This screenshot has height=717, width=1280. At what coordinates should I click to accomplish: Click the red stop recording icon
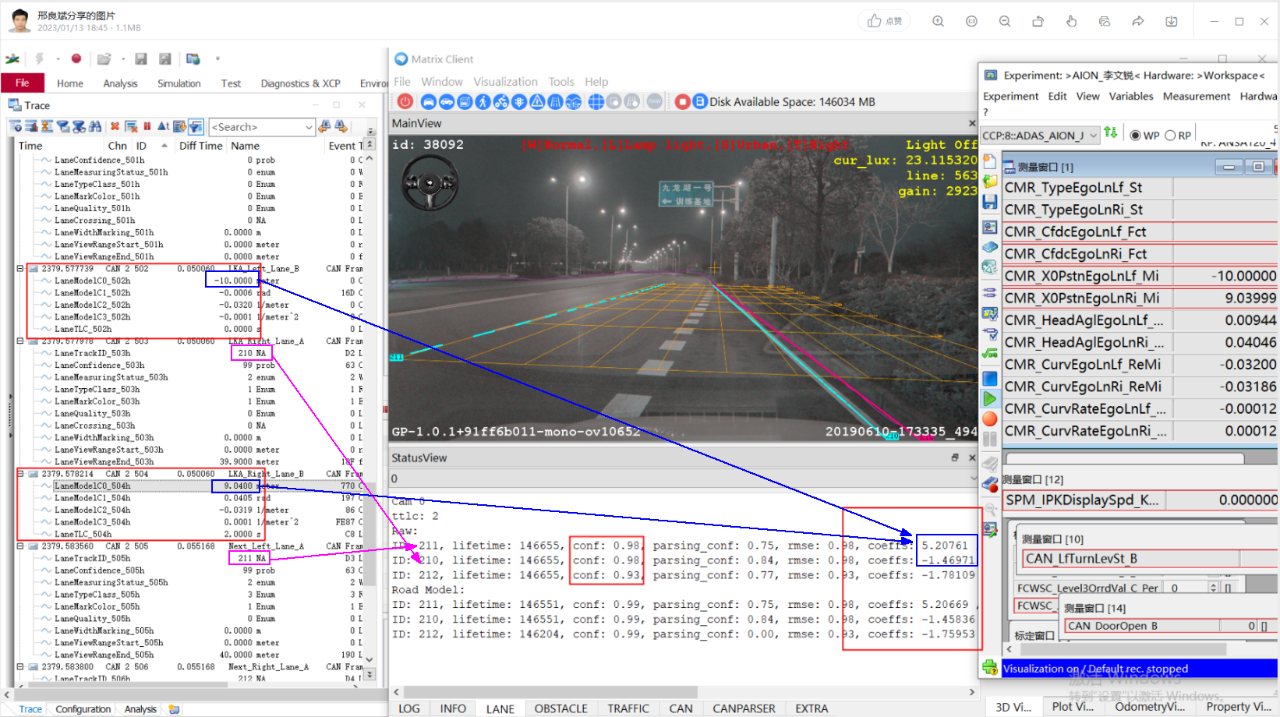(x=682, y=101)
